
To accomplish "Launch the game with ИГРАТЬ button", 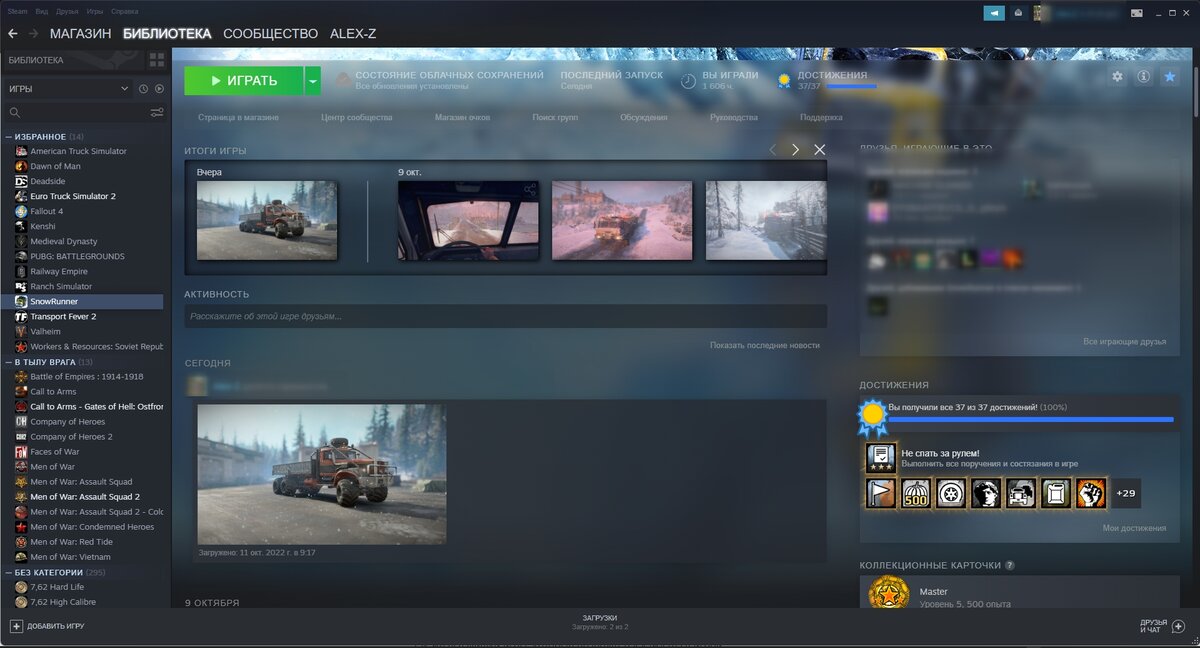I will (x=244, y=81).
